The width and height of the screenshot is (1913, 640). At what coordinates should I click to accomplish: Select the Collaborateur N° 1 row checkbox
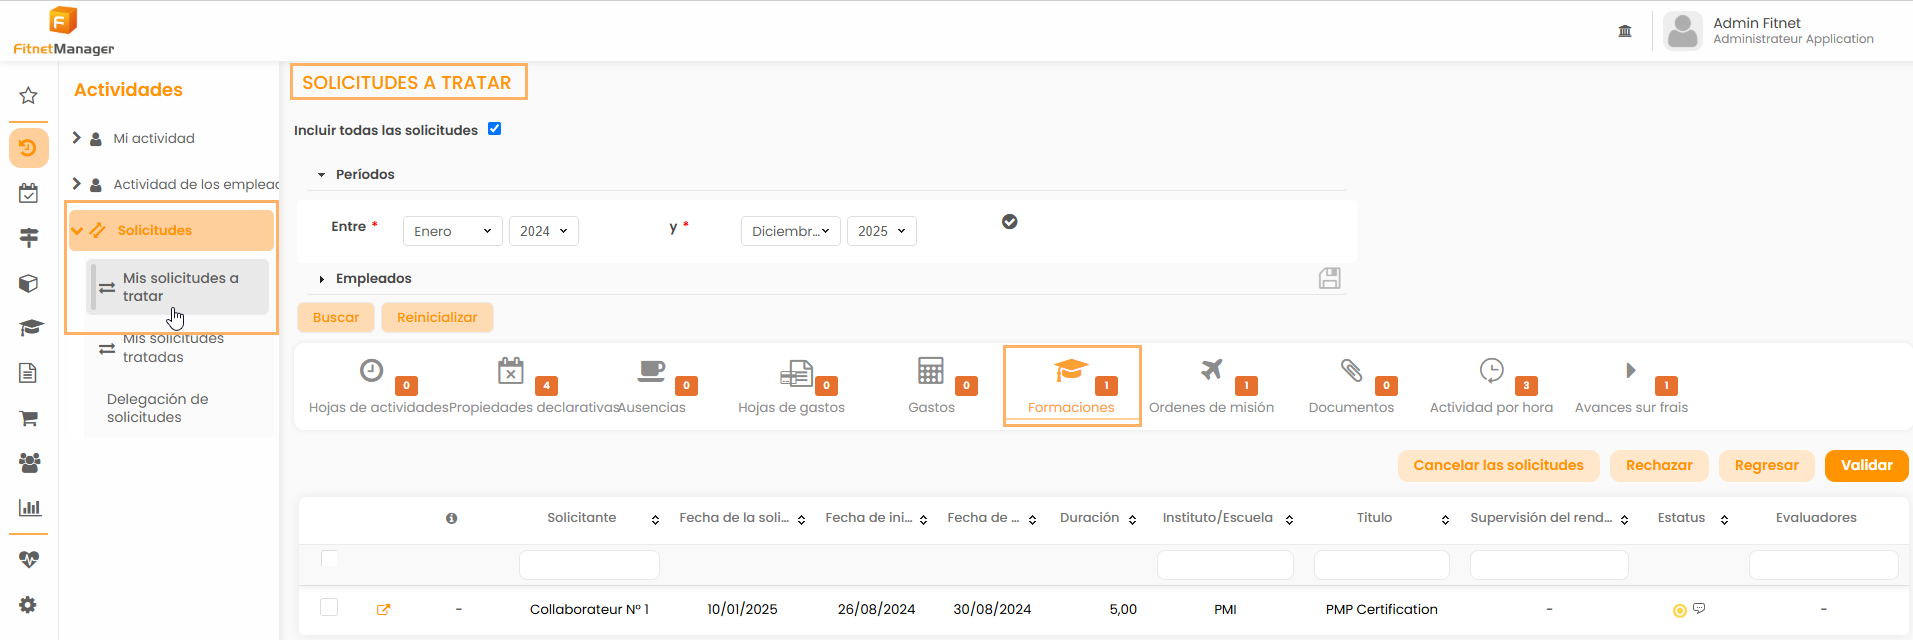pos(329,607)
